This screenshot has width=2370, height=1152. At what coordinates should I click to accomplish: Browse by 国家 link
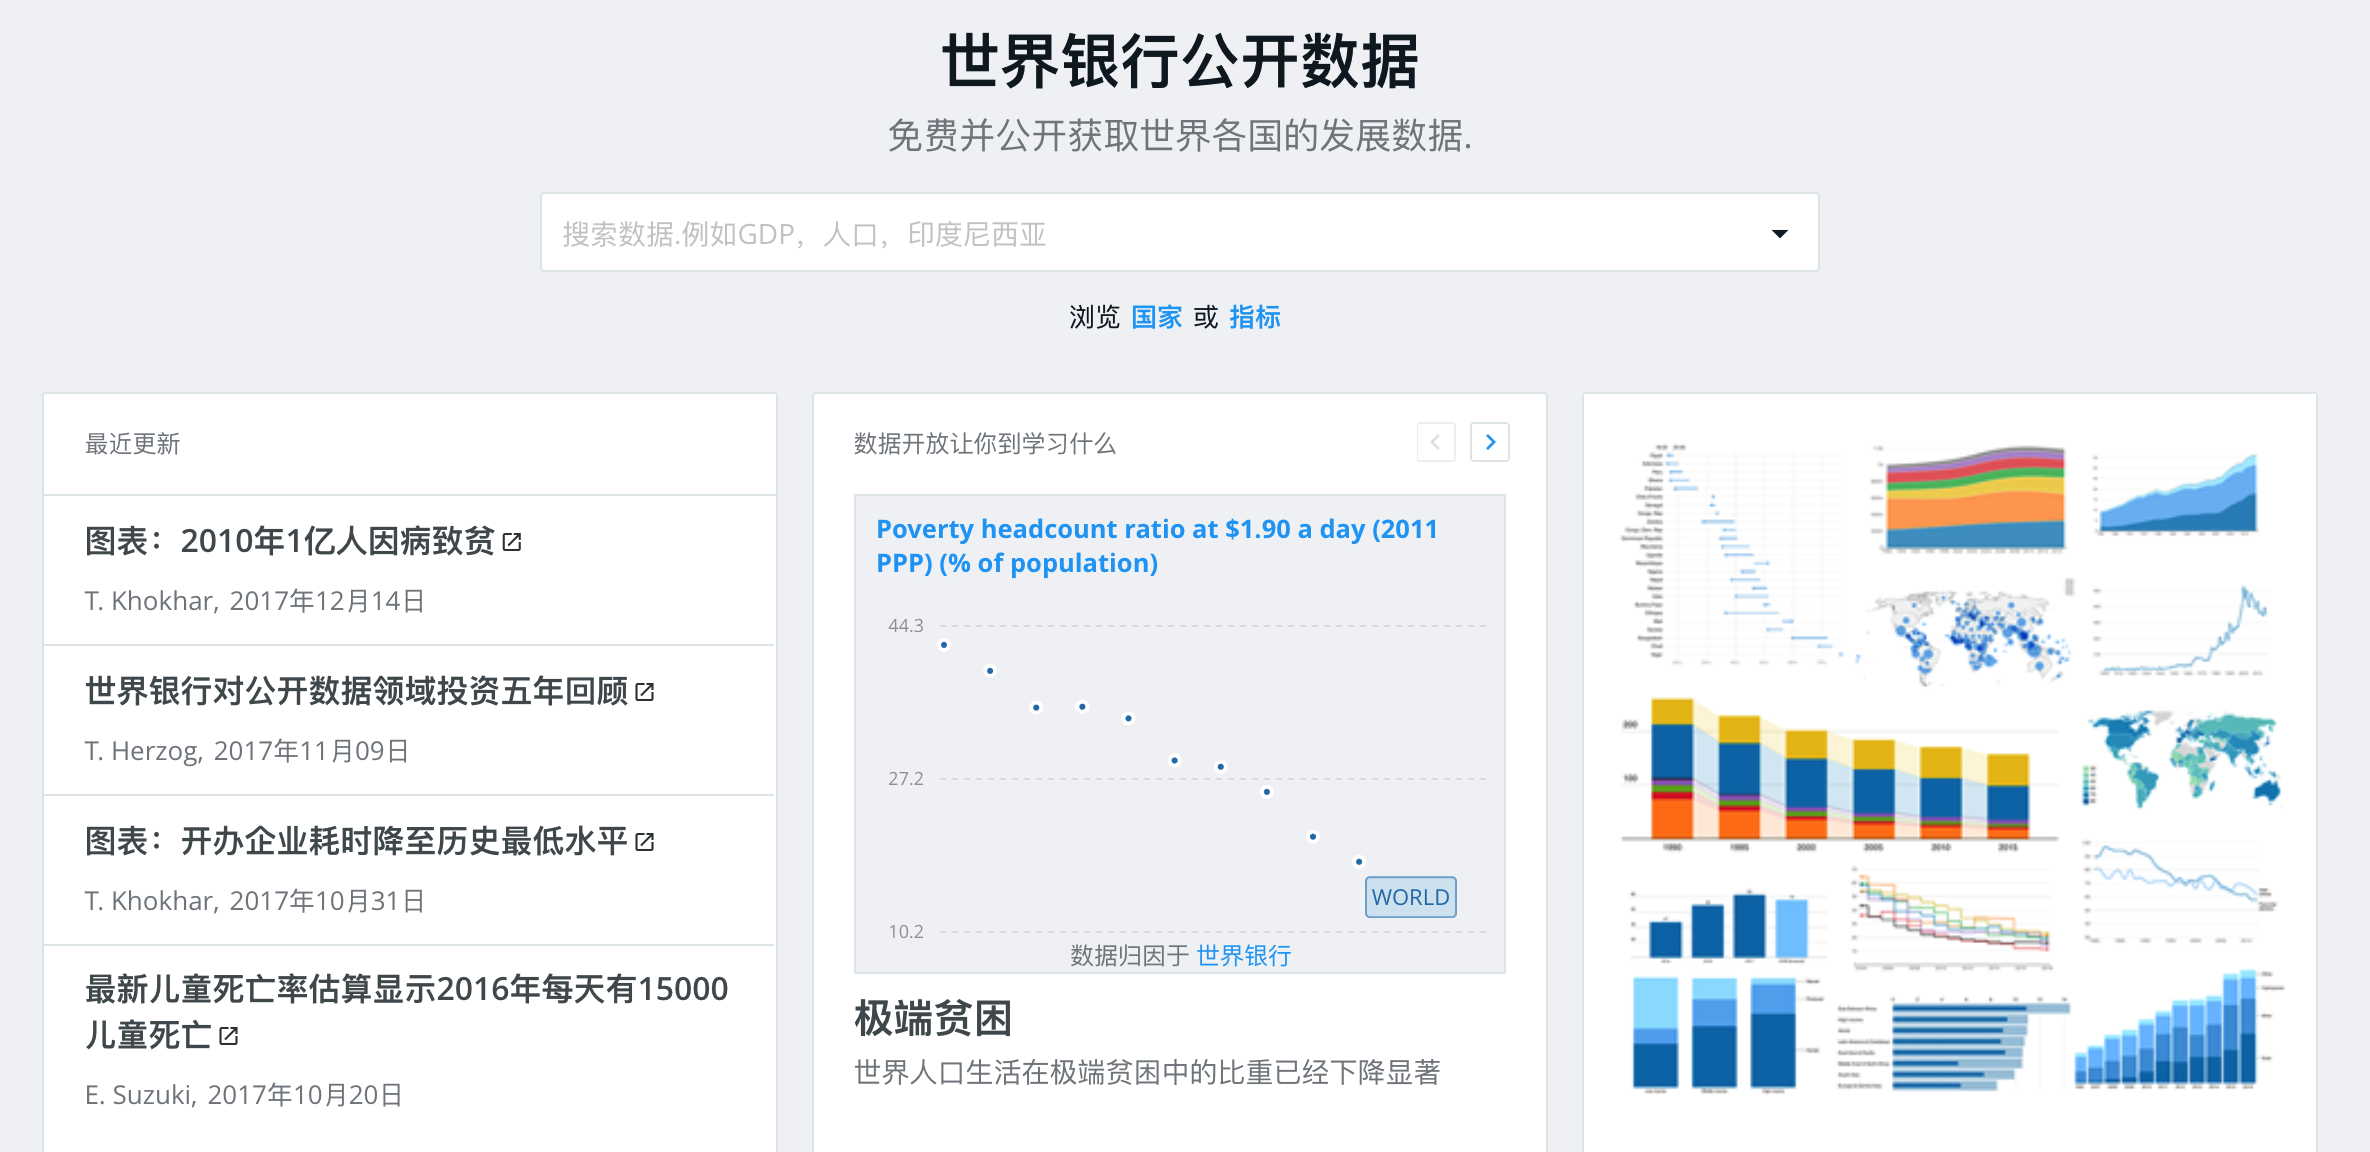[x=1156, y=317]
